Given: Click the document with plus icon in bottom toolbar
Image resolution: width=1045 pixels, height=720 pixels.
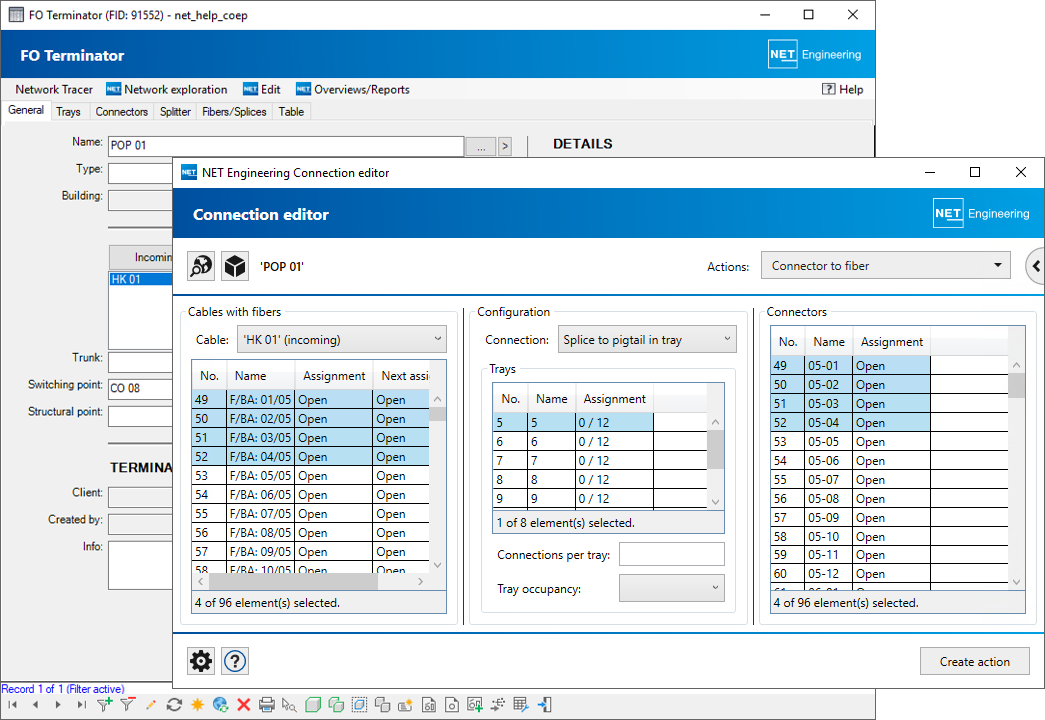Looking at the screenshot, I should click(x=475, y=705).
